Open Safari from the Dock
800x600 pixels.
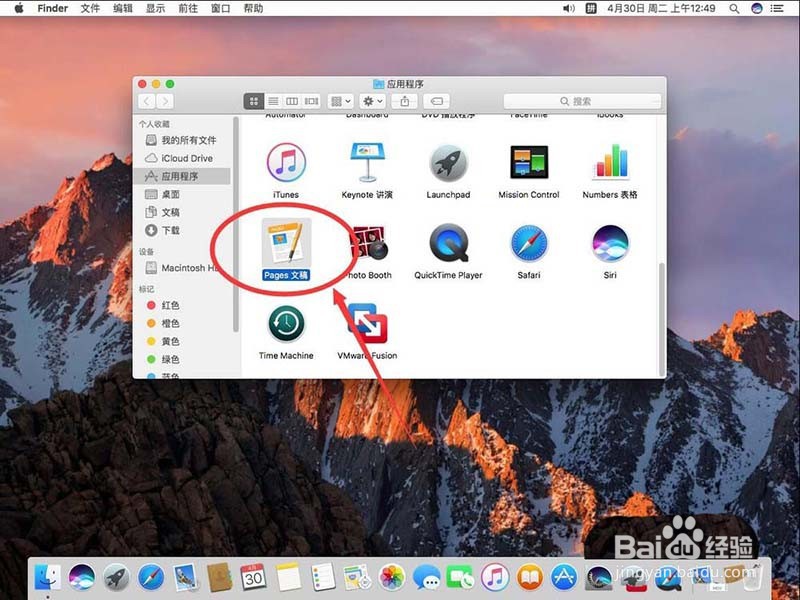point(151,578)
